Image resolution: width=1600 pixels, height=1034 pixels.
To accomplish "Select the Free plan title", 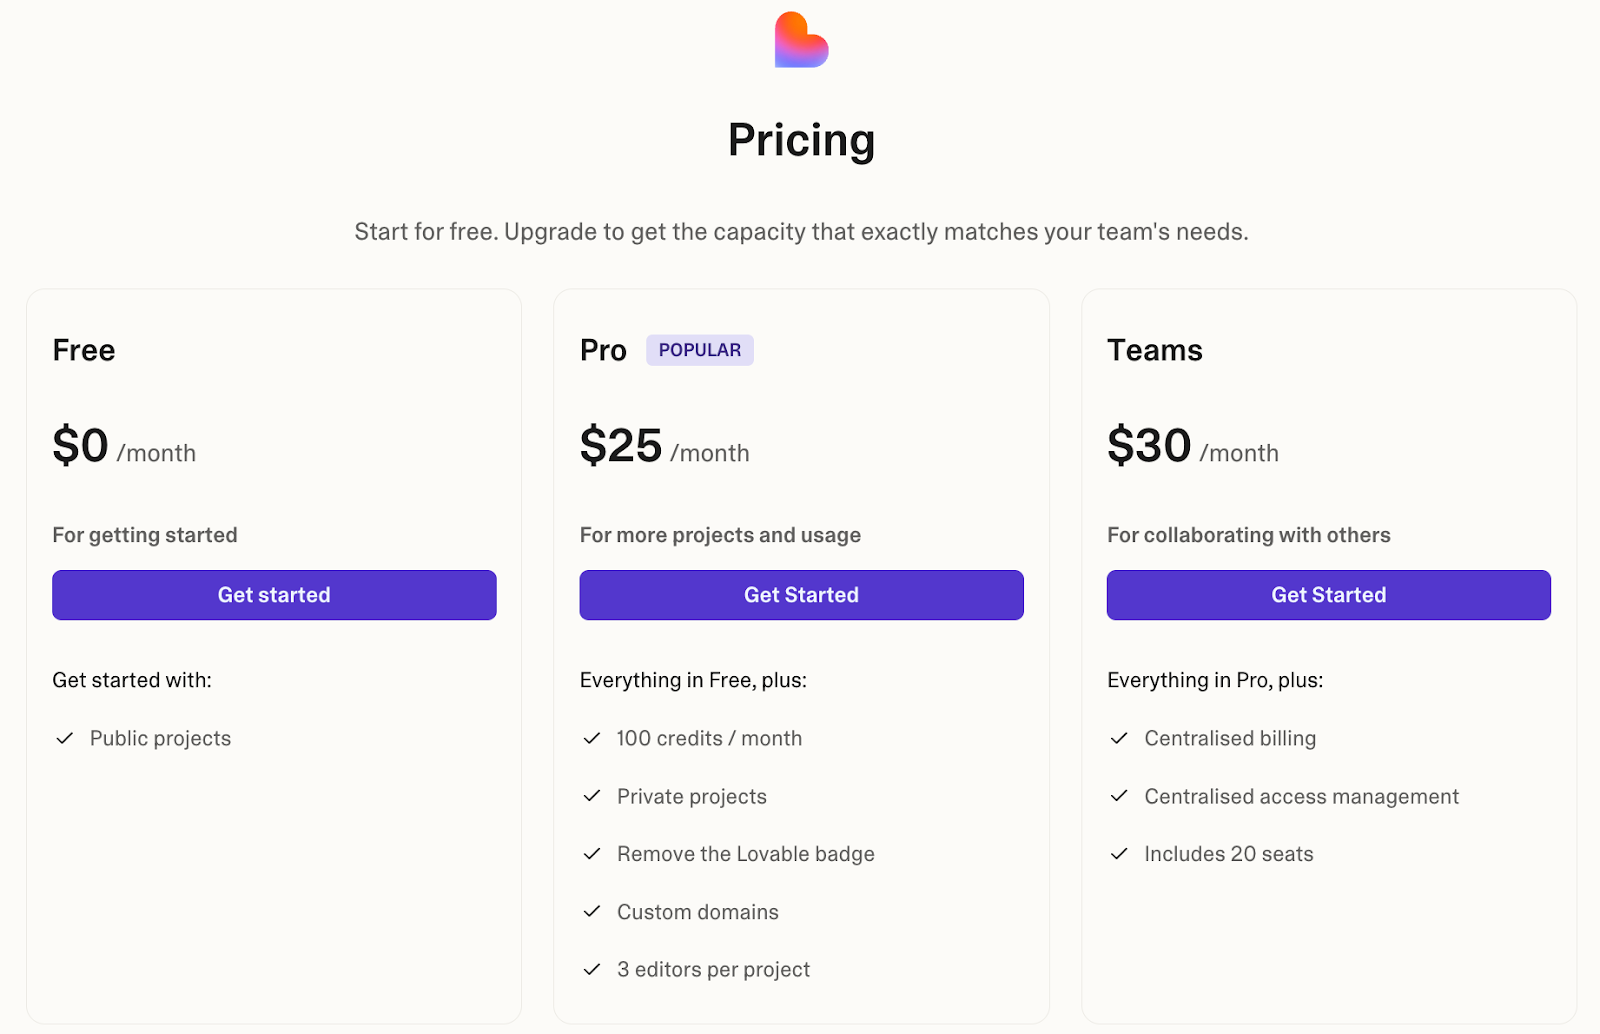I will [x=84, y=350].
